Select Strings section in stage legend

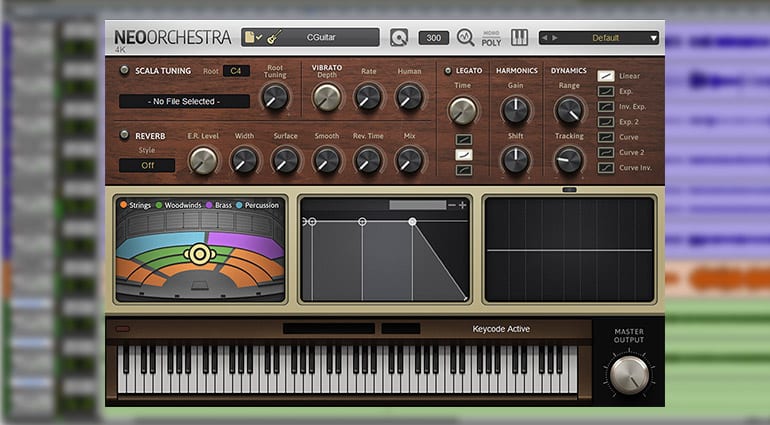click(x=136, y=205)
